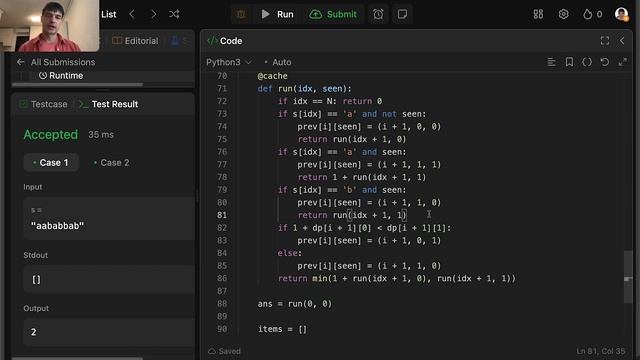The image size is (640, 360).
Task: Expand editor with diagonal arrows icon
Action: (622, 62)
